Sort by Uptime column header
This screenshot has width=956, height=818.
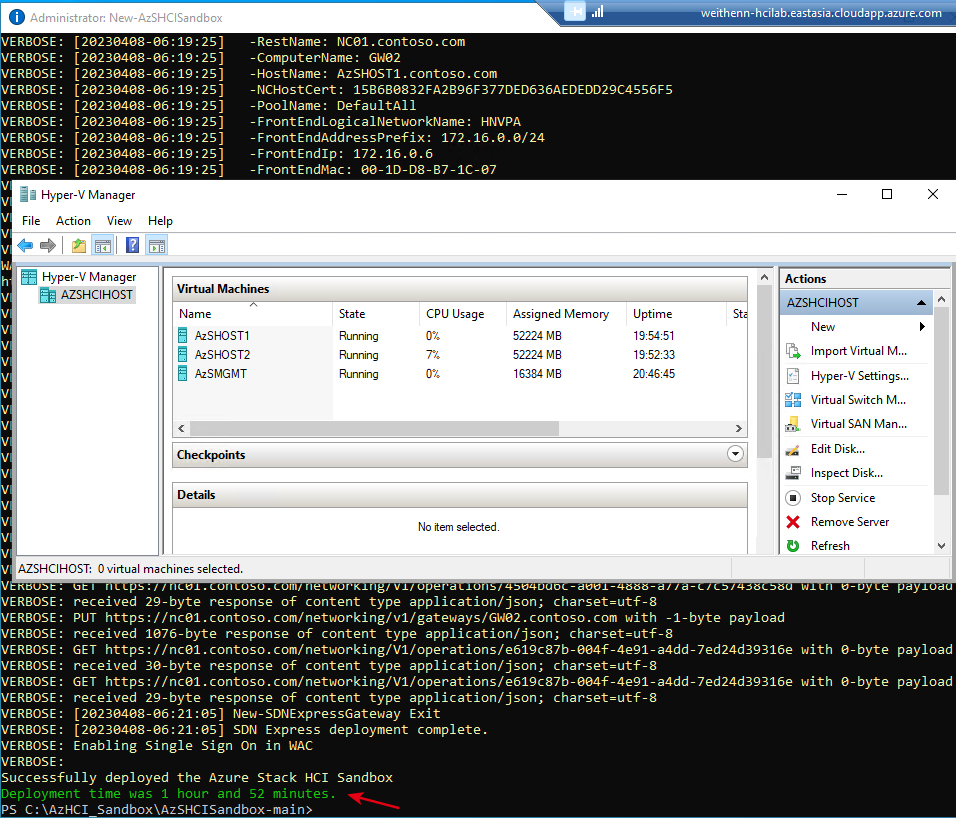coord(676,314)
